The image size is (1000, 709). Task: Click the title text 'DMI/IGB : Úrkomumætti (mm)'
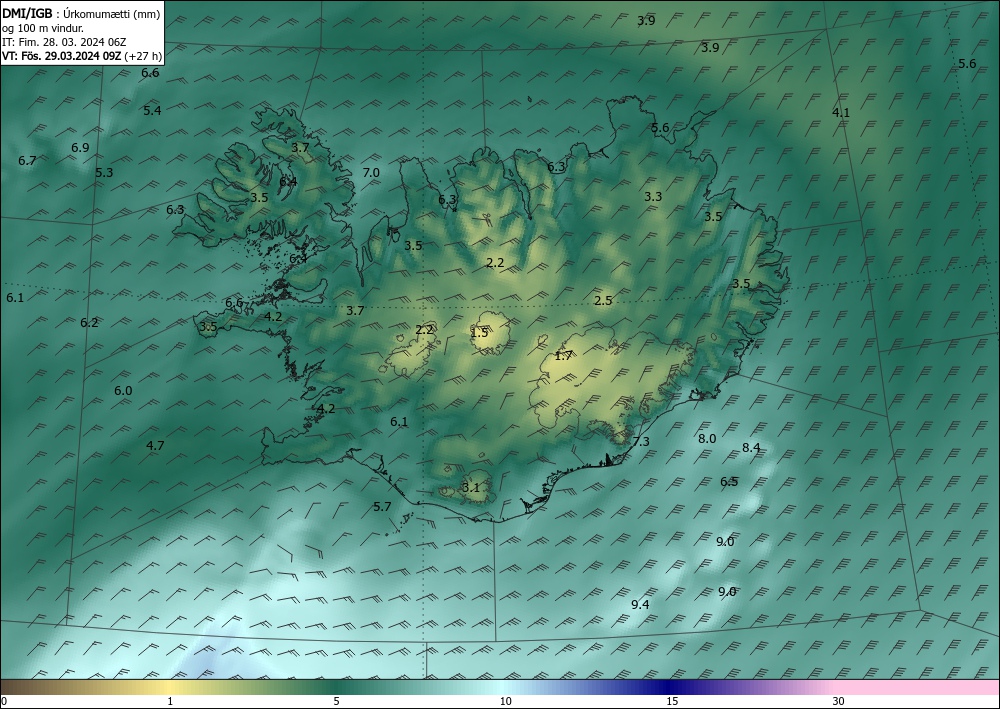[x=81, y=13]
